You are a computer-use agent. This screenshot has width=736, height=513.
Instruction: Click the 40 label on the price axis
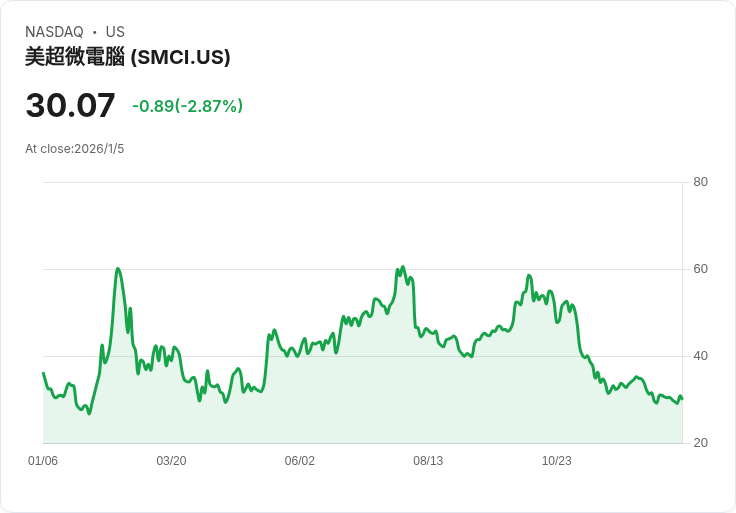pos(701,356)
